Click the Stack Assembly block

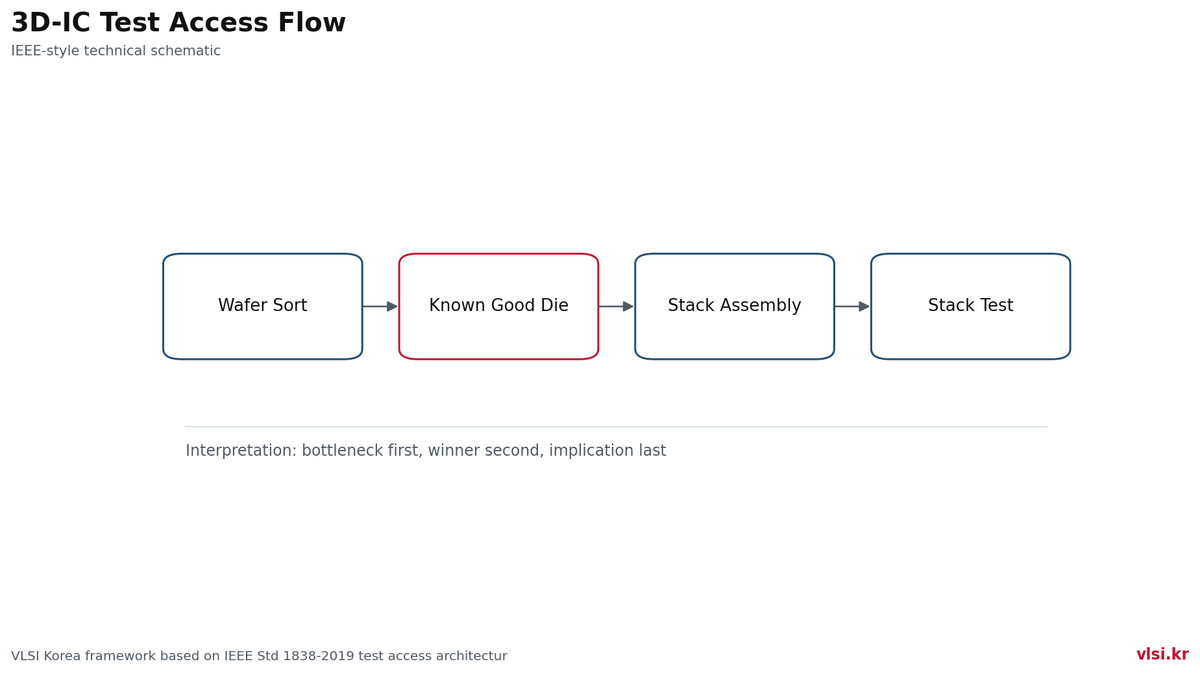click(735, 306)
